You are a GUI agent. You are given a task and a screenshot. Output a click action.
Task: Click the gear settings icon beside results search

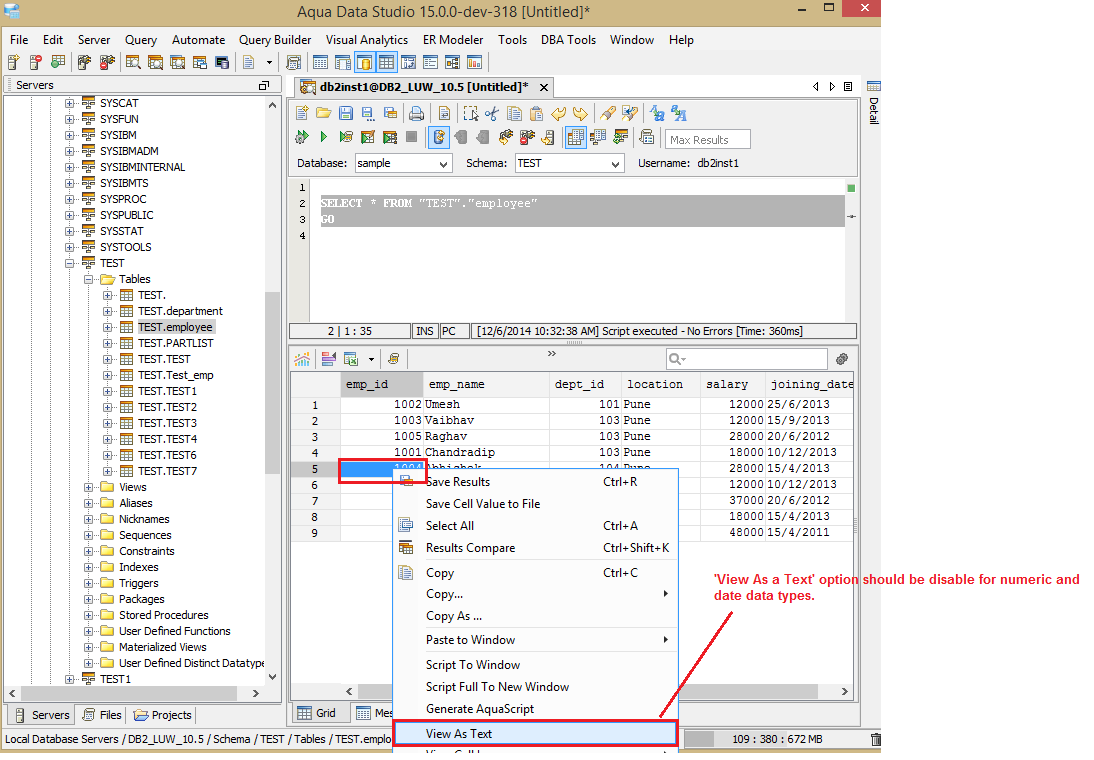842,359
